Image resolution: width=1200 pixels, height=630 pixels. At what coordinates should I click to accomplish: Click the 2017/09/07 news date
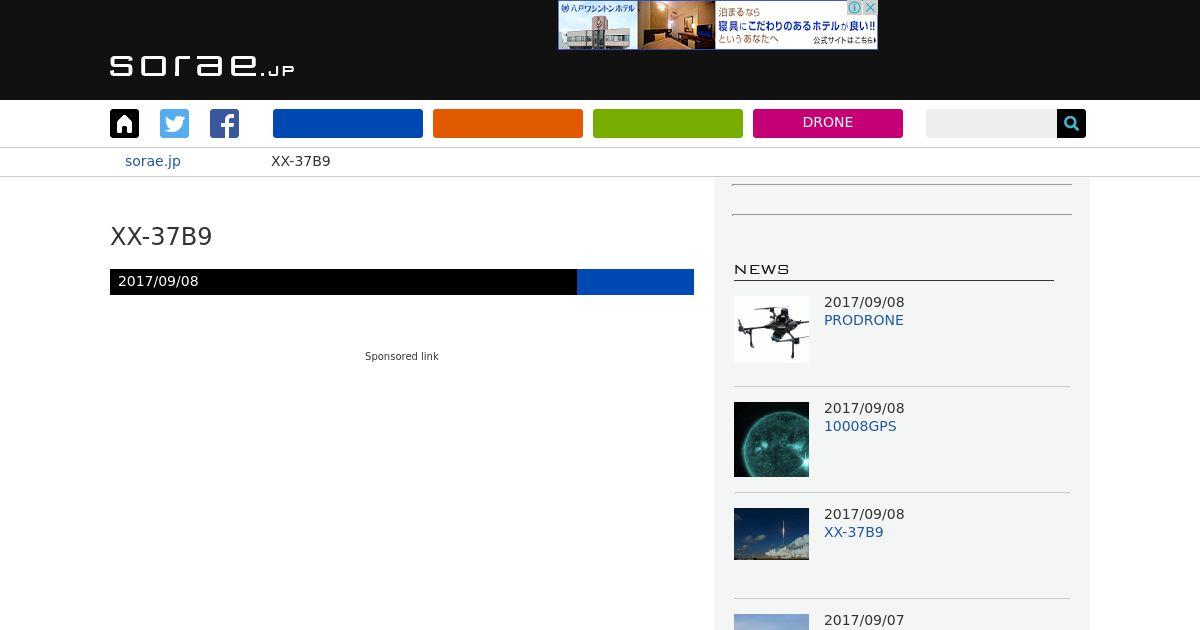point(864,620)
